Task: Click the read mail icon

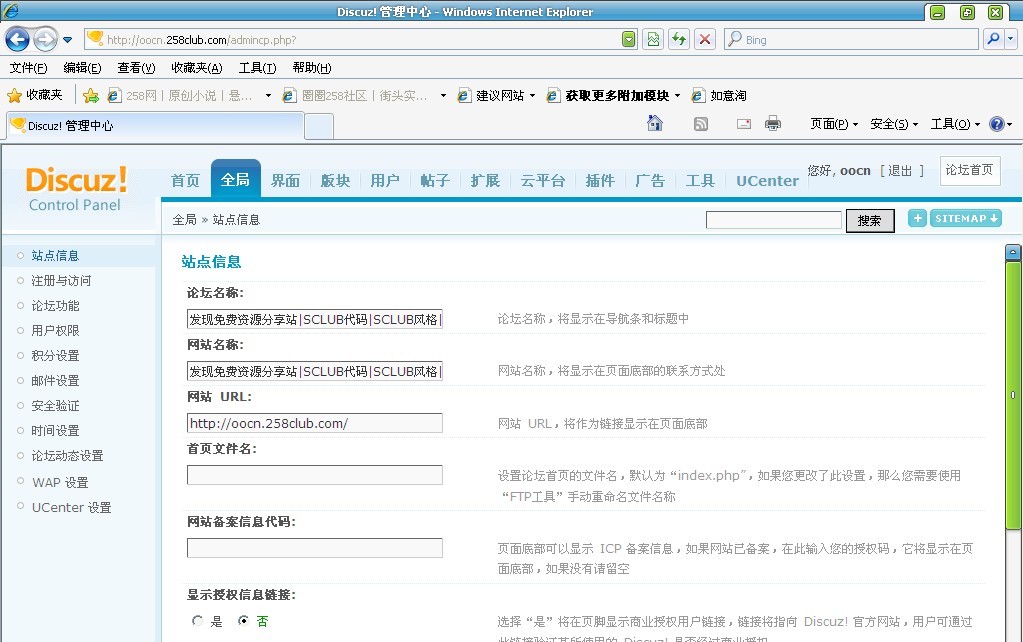Action: pos(744,123)
